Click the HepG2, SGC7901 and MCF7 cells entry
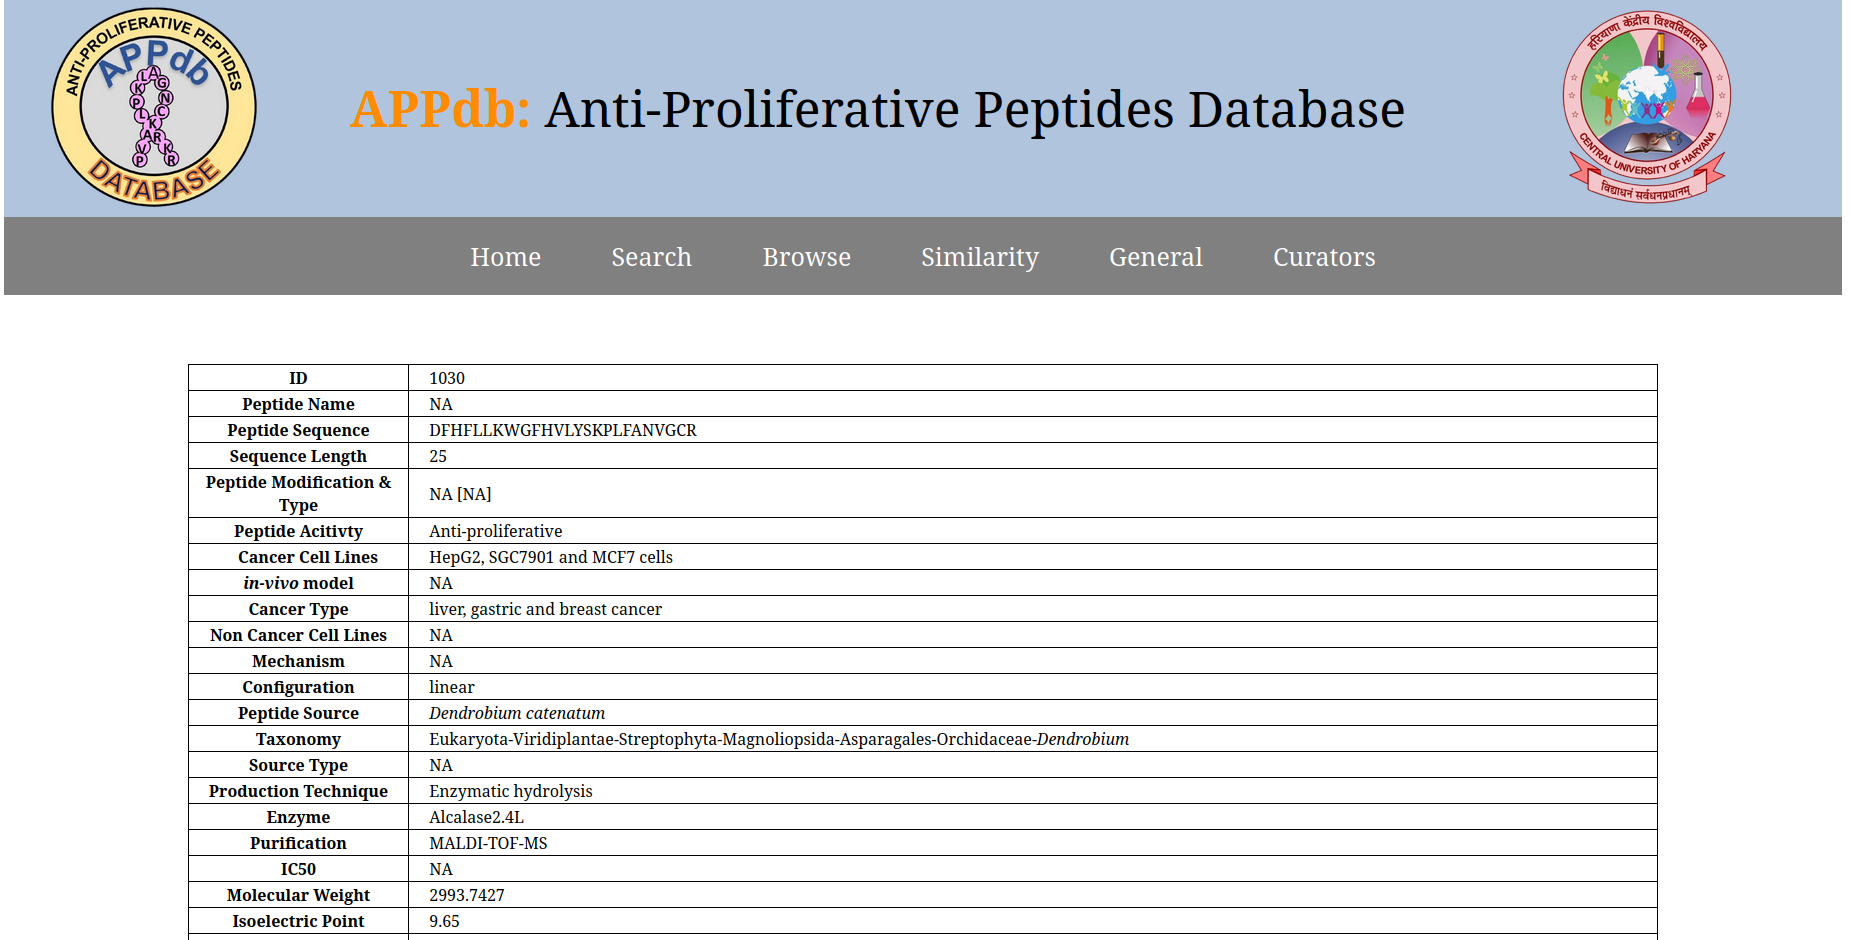The width and height of the screenshot is (1850, 940). 551,557
